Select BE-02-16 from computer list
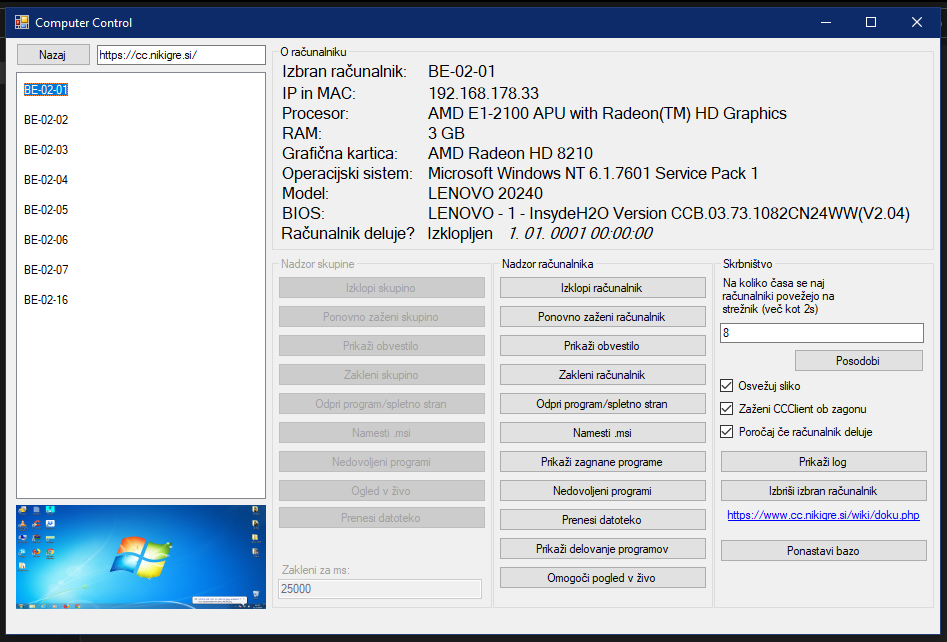The image size is (947, 642). (x=46, y=300)
